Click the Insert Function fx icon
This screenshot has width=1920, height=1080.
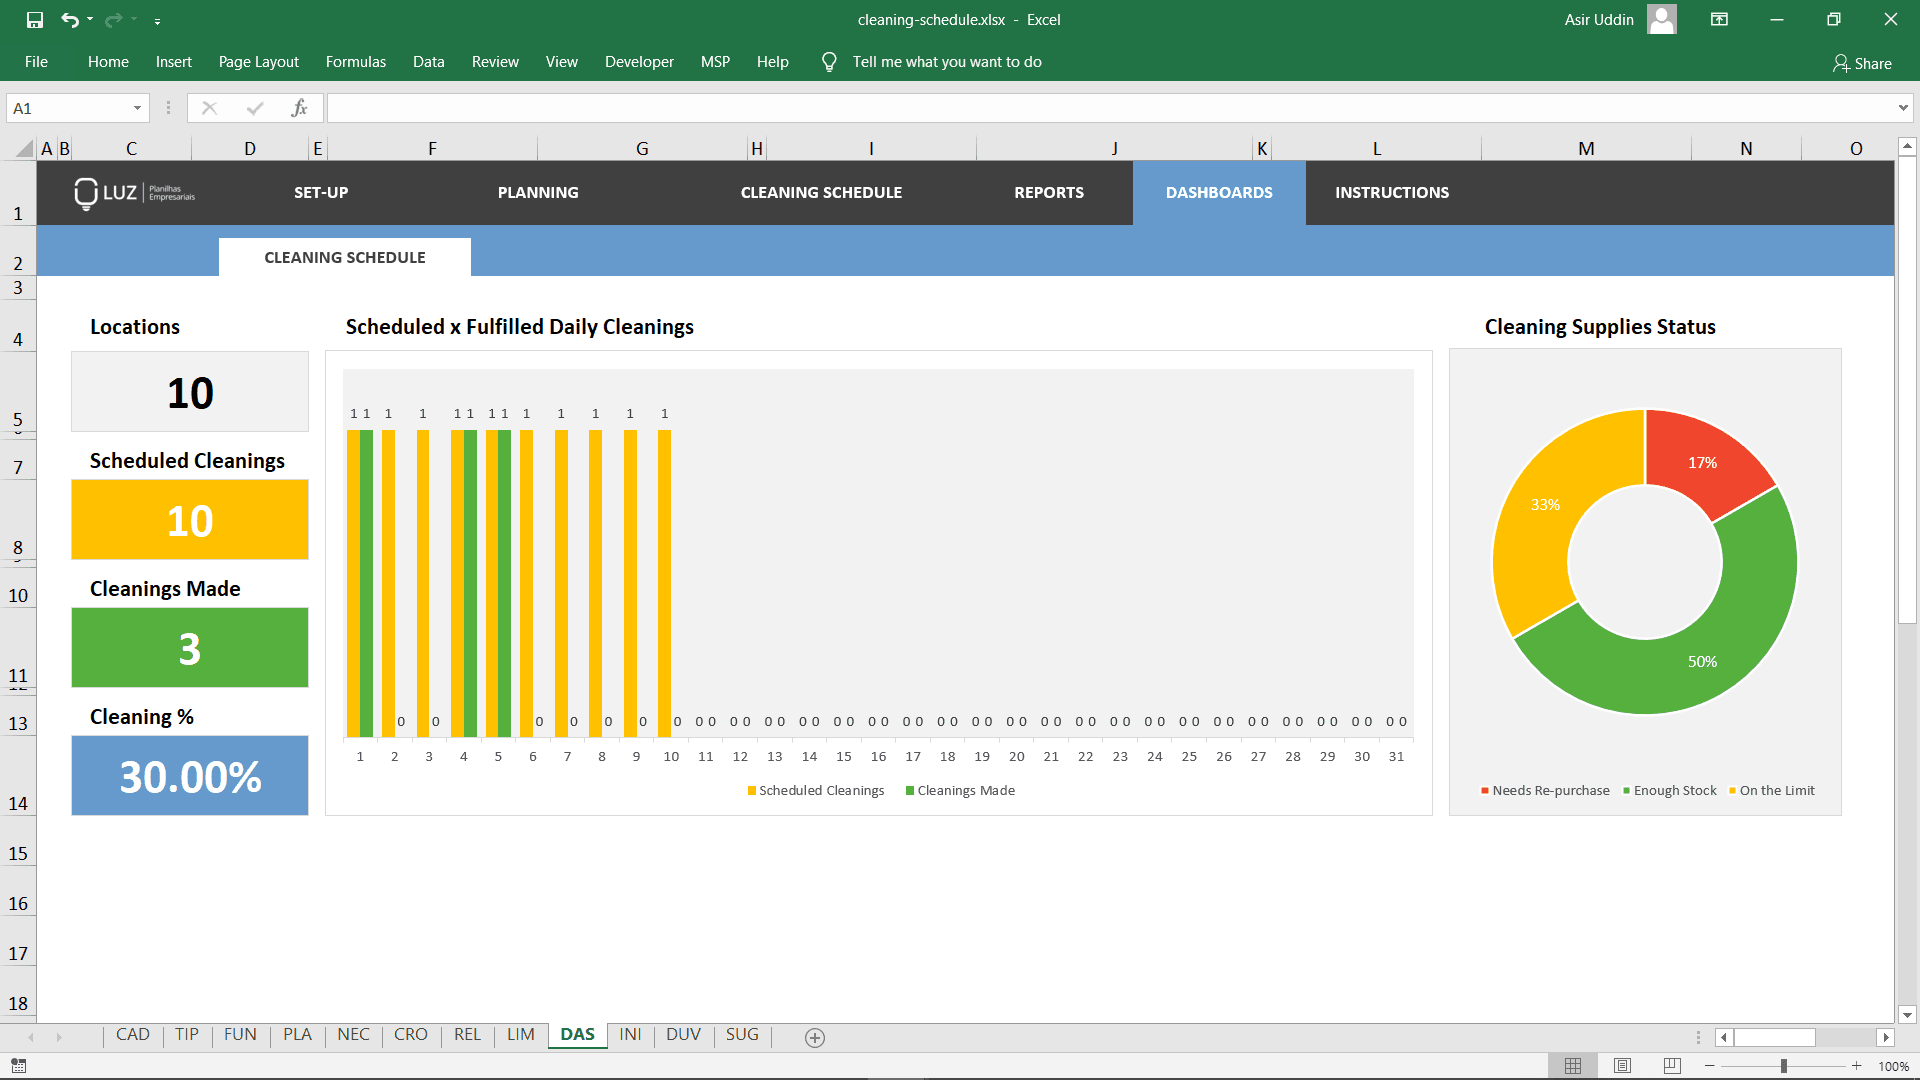[x=298, y=108]
